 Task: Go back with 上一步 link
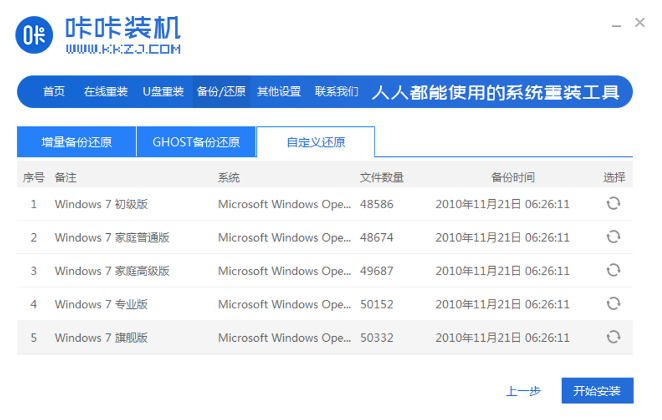pyautogui.click(x=523, y=391)
